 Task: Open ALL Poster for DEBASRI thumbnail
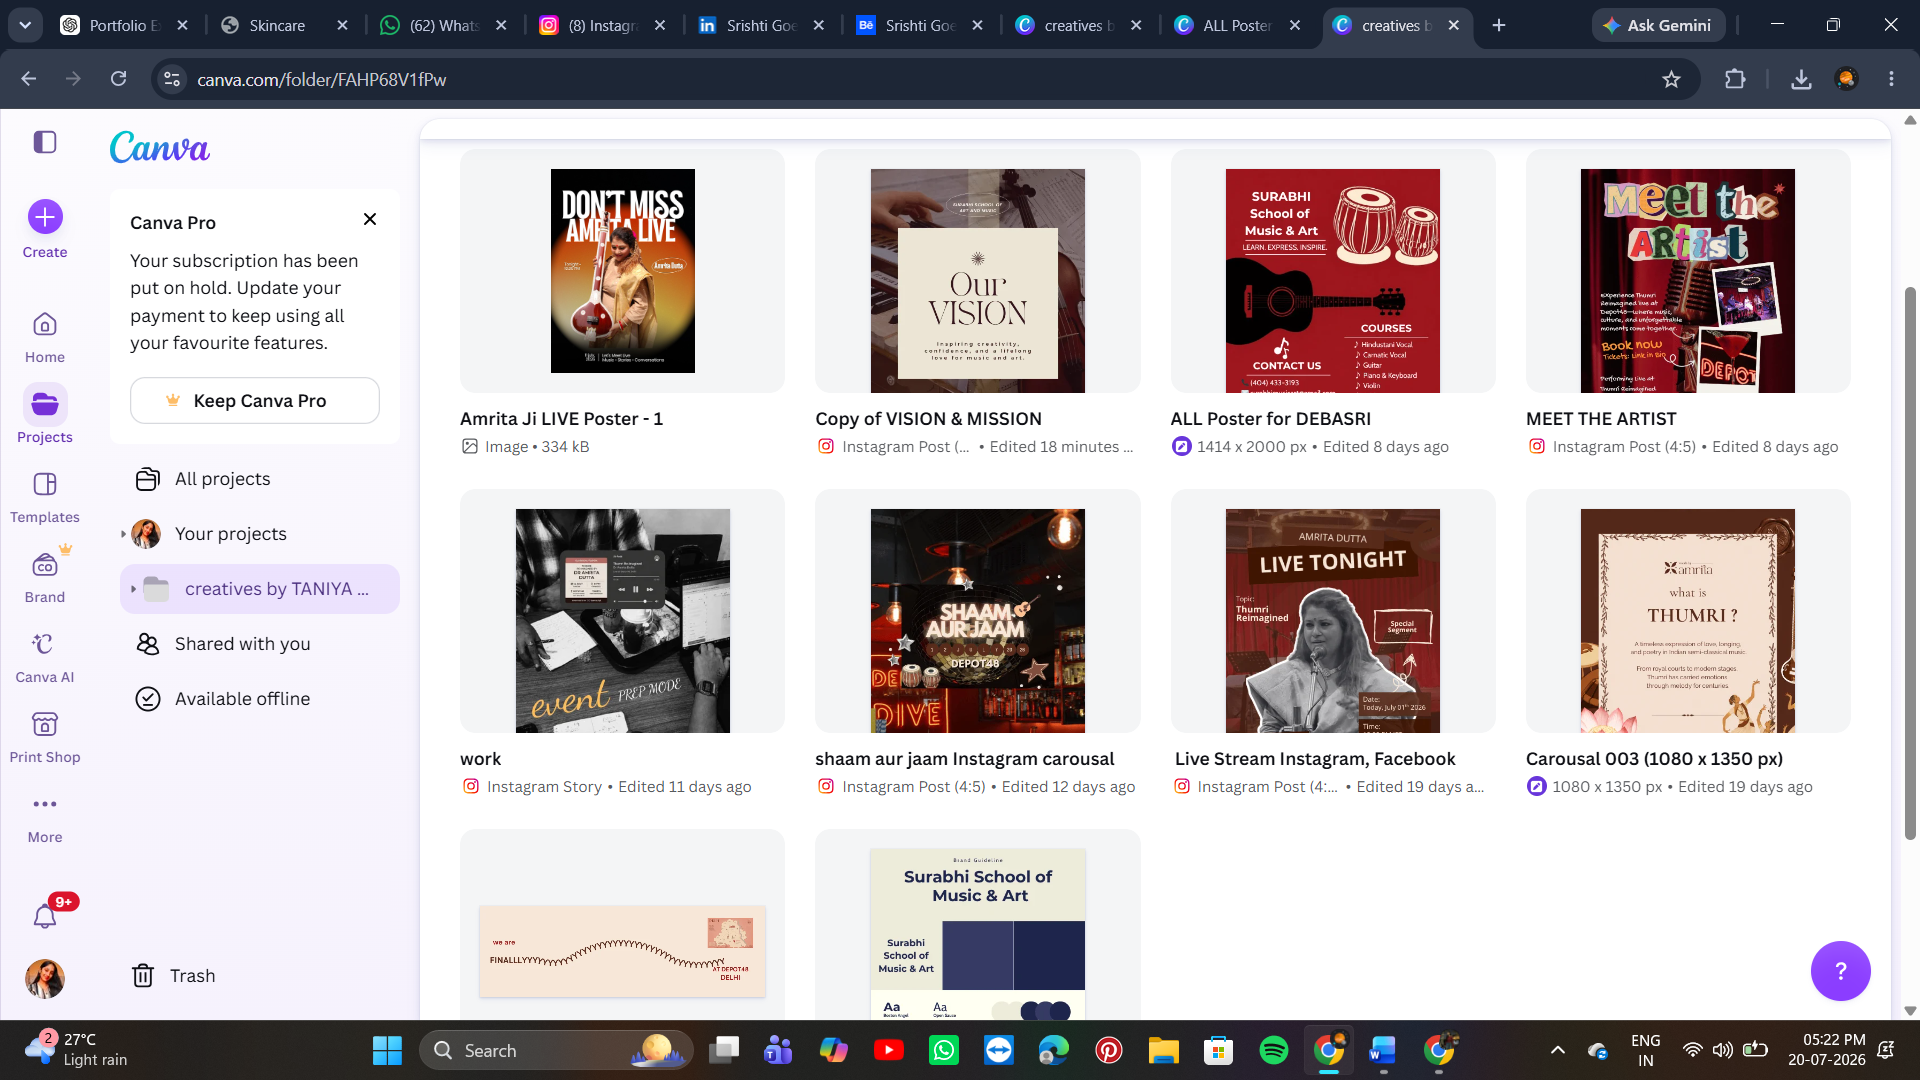click(1332, 271)
